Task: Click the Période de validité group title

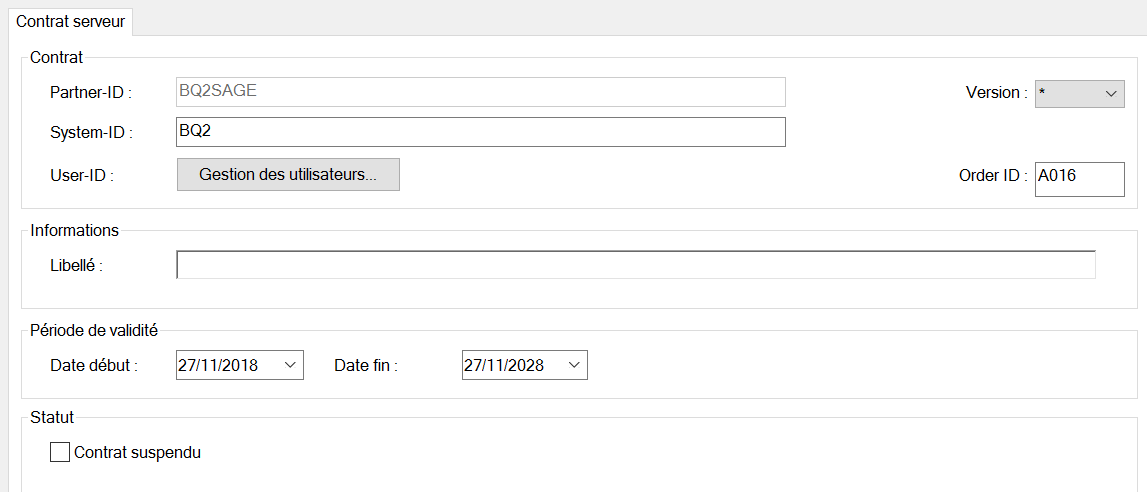Action: point(94,330)
